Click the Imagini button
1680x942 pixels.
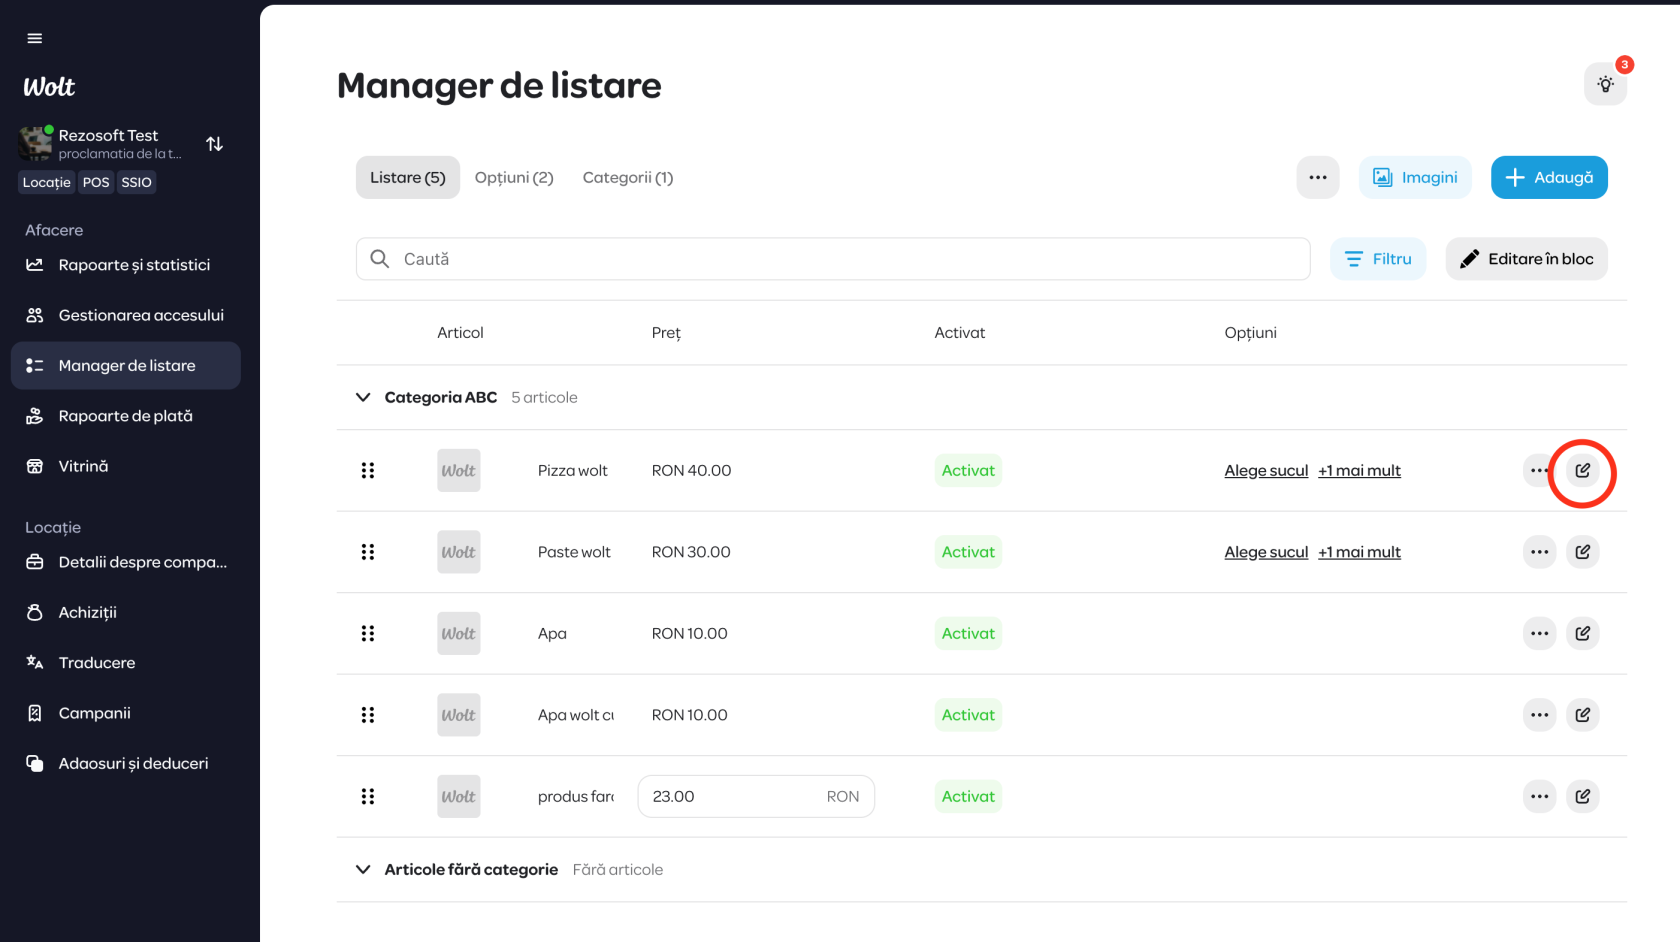1415,177
